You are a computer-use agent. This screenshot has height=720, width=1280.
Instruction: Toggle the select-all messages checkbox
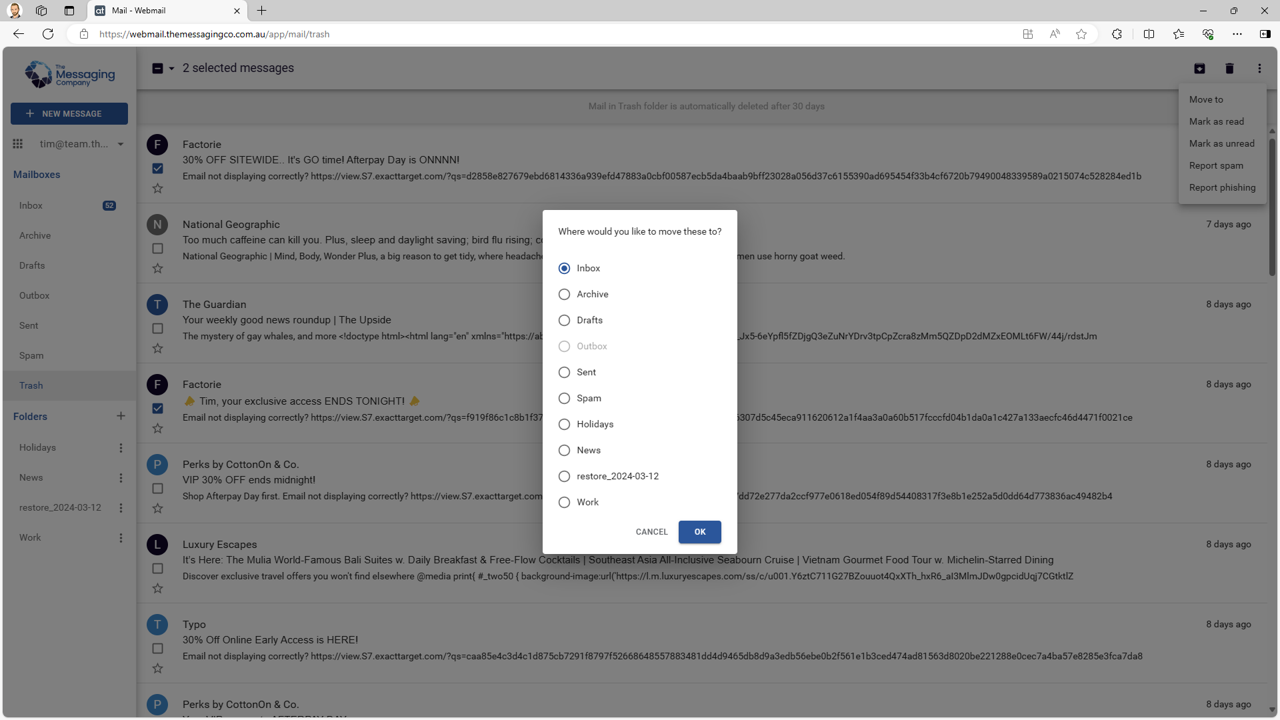coord(157,68)
